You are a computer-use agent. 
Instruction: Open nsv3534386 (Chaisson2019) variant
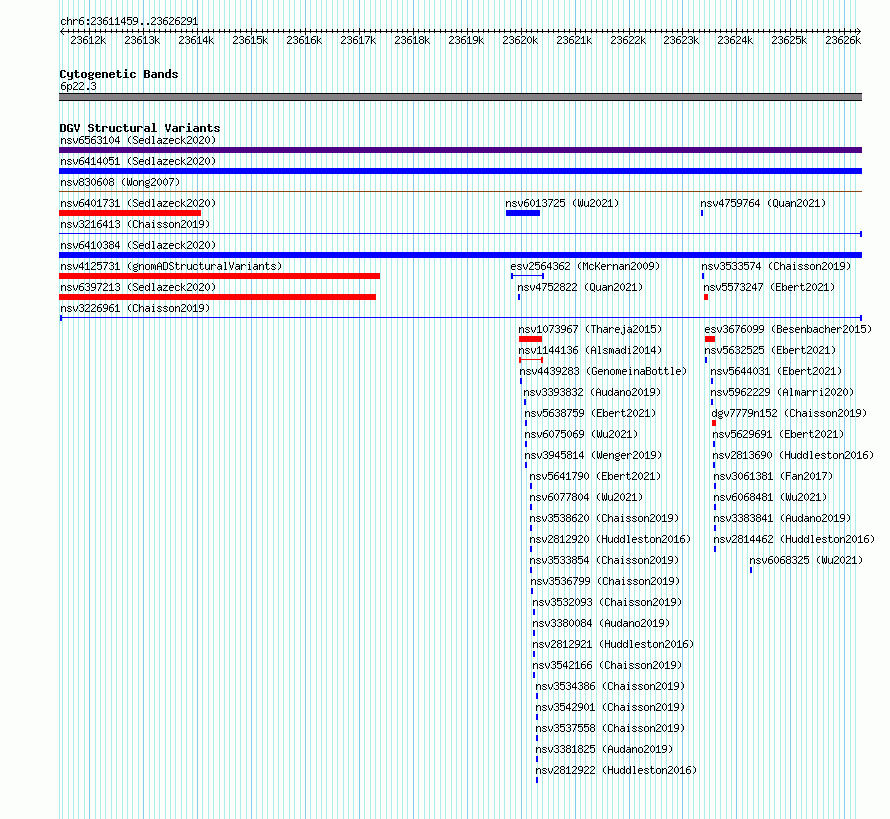coord(610,686)
